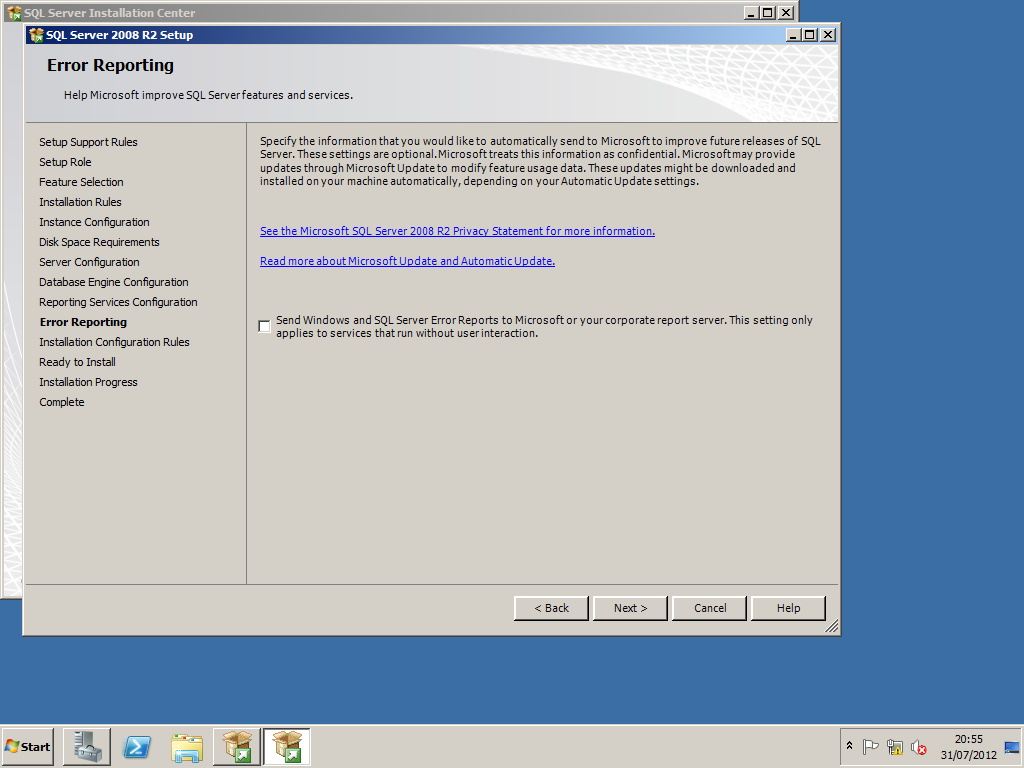Open network status icon in system tray
1024x768 pixels.
(894, 746)
